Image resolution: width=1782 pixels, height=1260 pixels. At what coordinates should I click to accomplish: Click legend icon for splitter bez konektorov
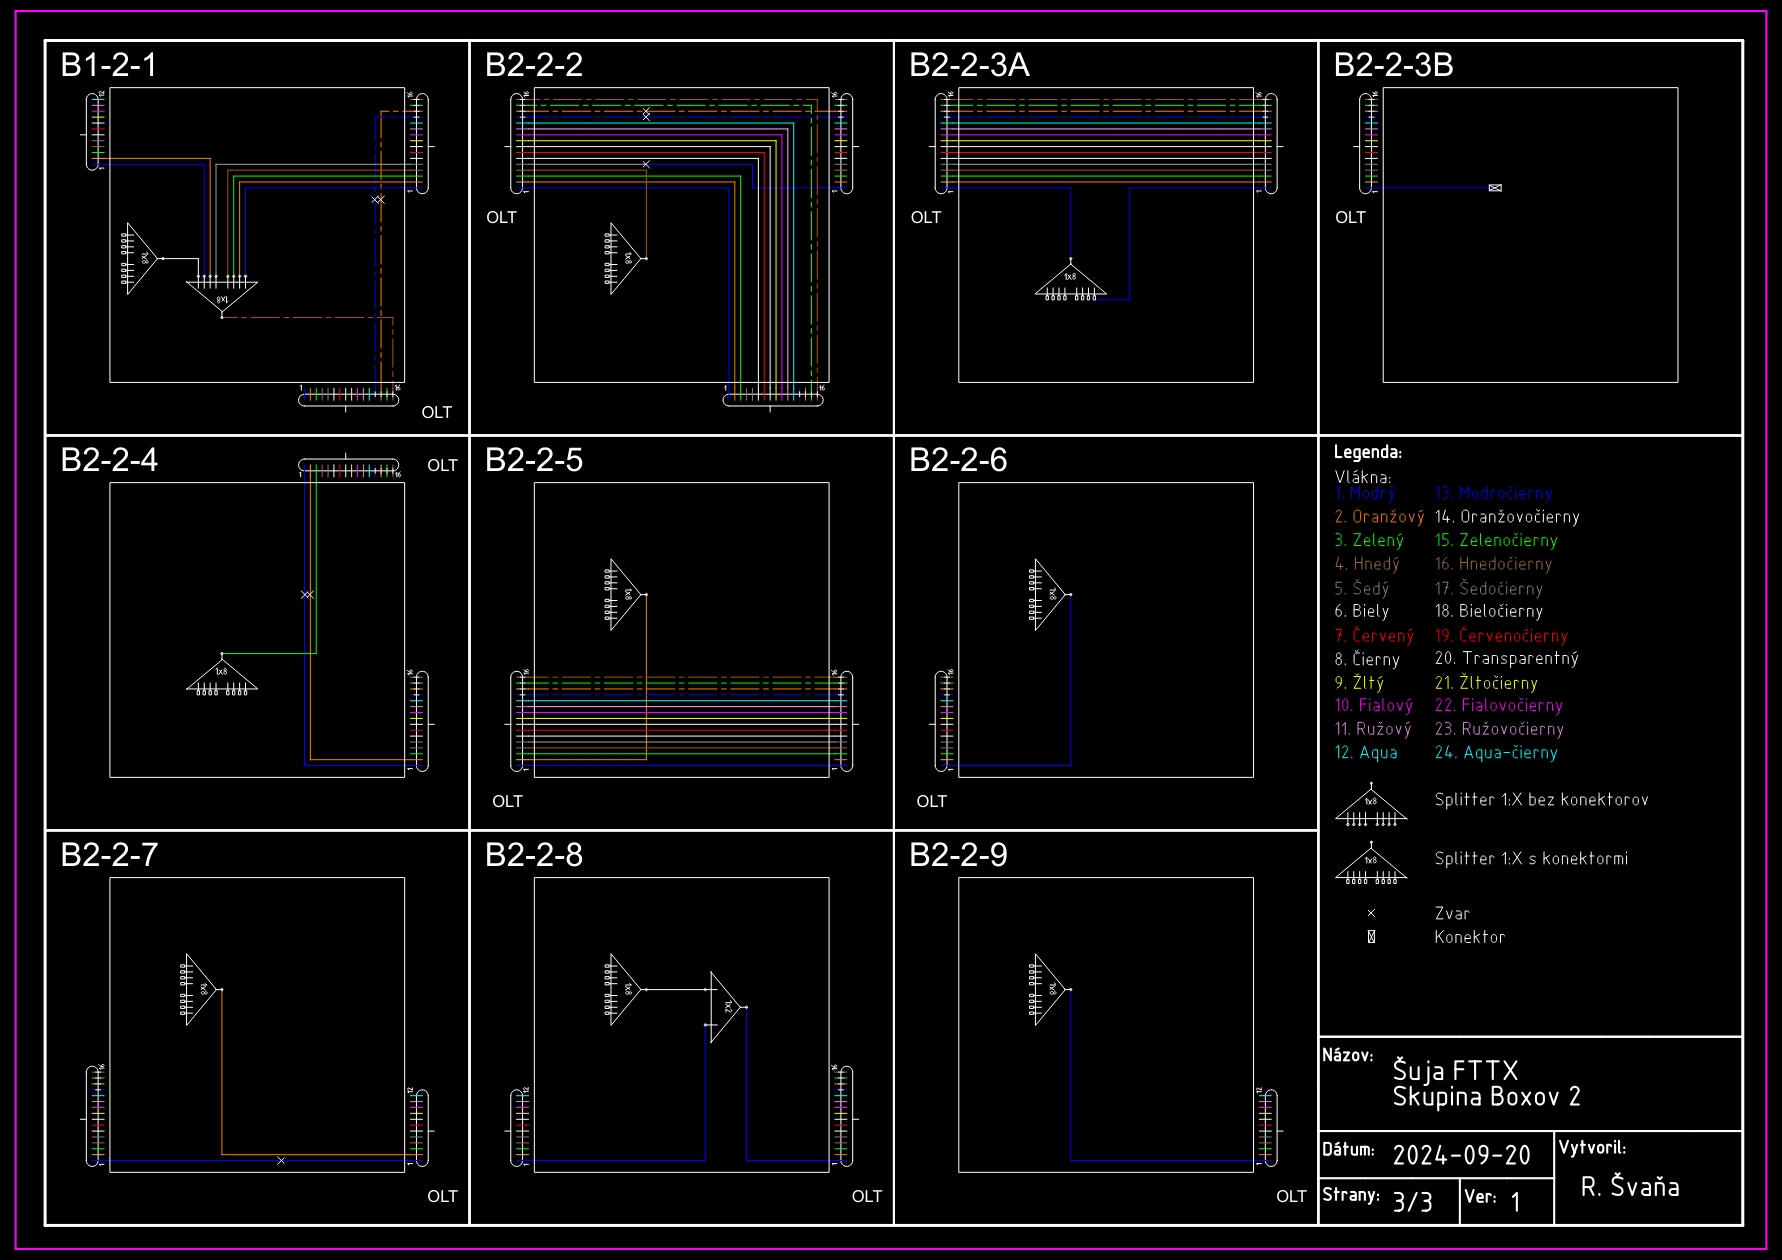point(1371,806)
